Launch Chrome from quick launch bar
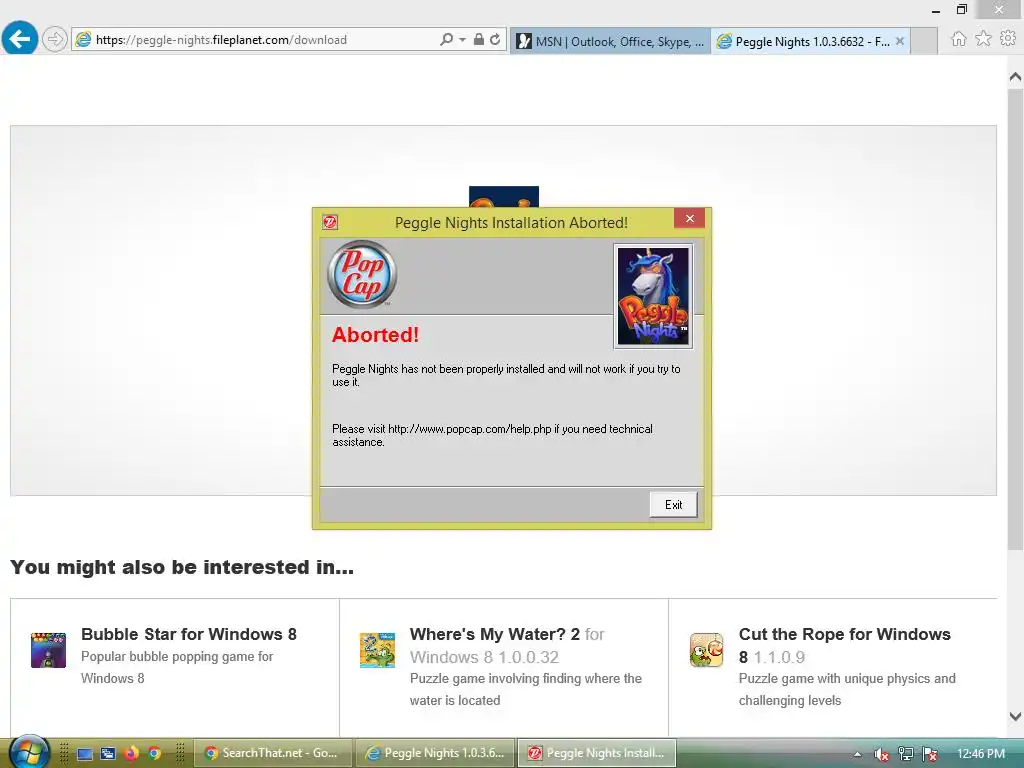This screenshot has height=768, width=1024. click(x=155, y=753)
